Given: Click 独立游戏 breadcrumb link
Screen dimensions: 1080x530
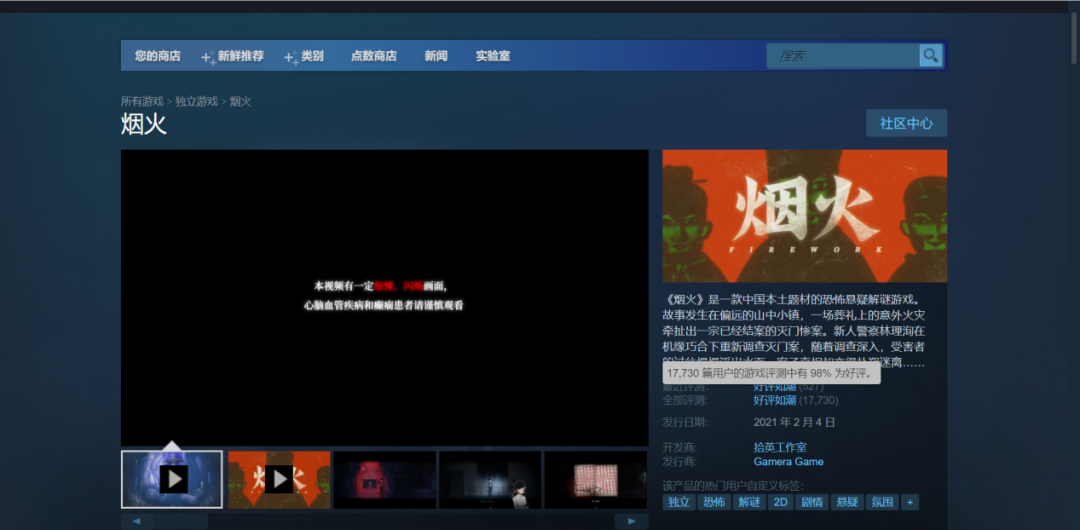Looking at the screenshot, I should [x=196, y=101].
